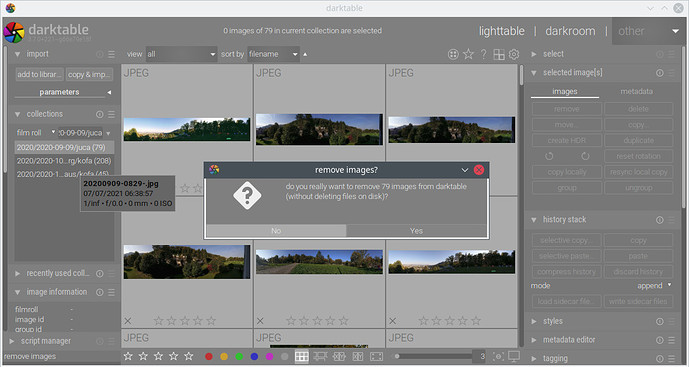
Task: Reset the selected image[s] module
Action: coord(660,73)
